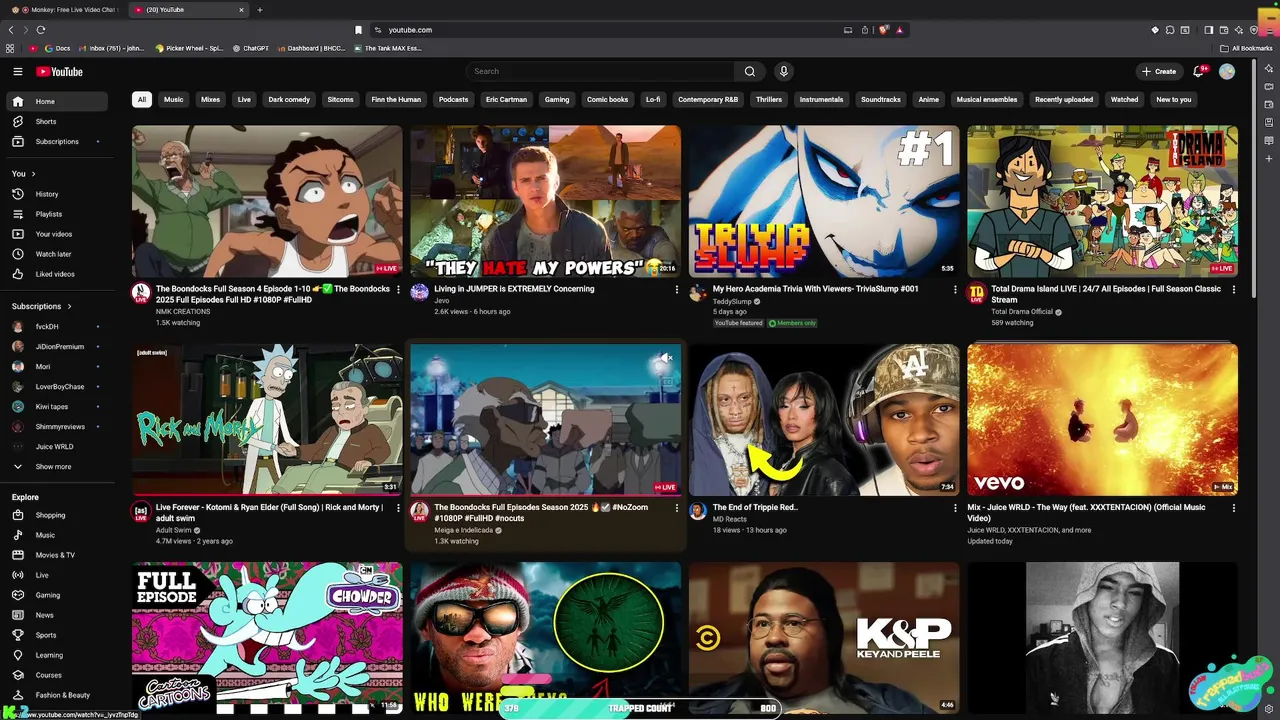Open the Juice WRLD subscription
The width and height of the screenshot is (1280, 720).
tap(57, 446)
